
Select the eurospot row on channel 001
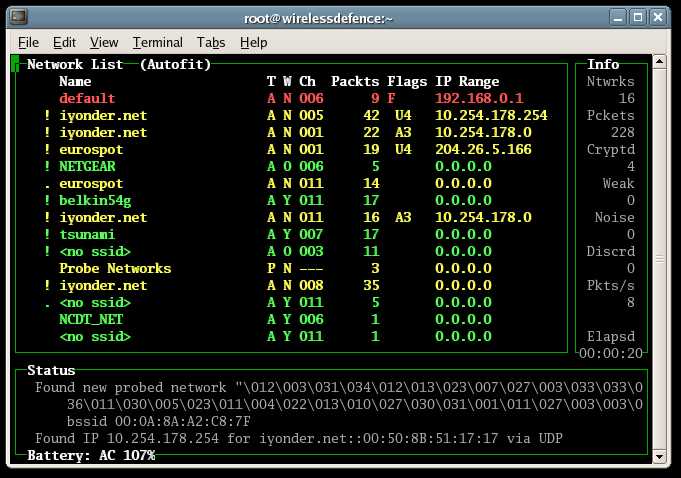[x=291, y=149]
